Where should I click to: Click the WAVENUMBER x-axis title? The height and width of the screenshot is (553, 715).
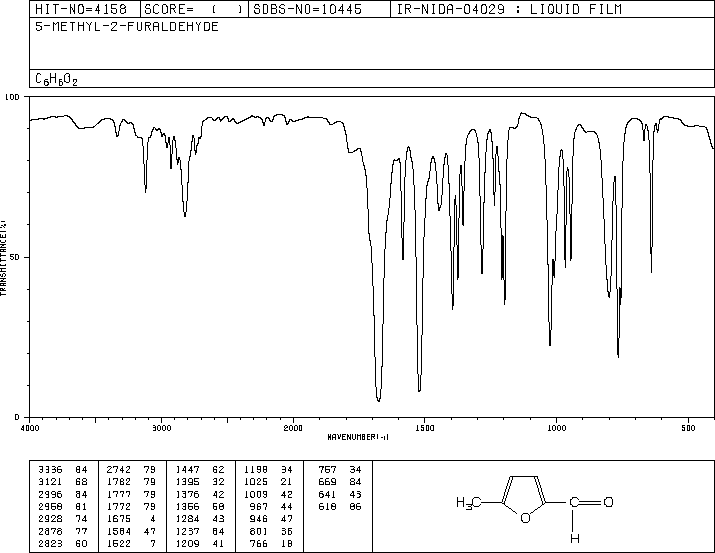point(358,437)
